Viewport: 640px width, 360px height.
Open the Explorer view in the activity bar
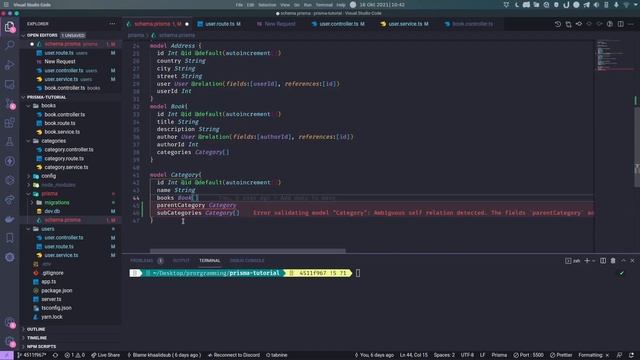point(9,27)
